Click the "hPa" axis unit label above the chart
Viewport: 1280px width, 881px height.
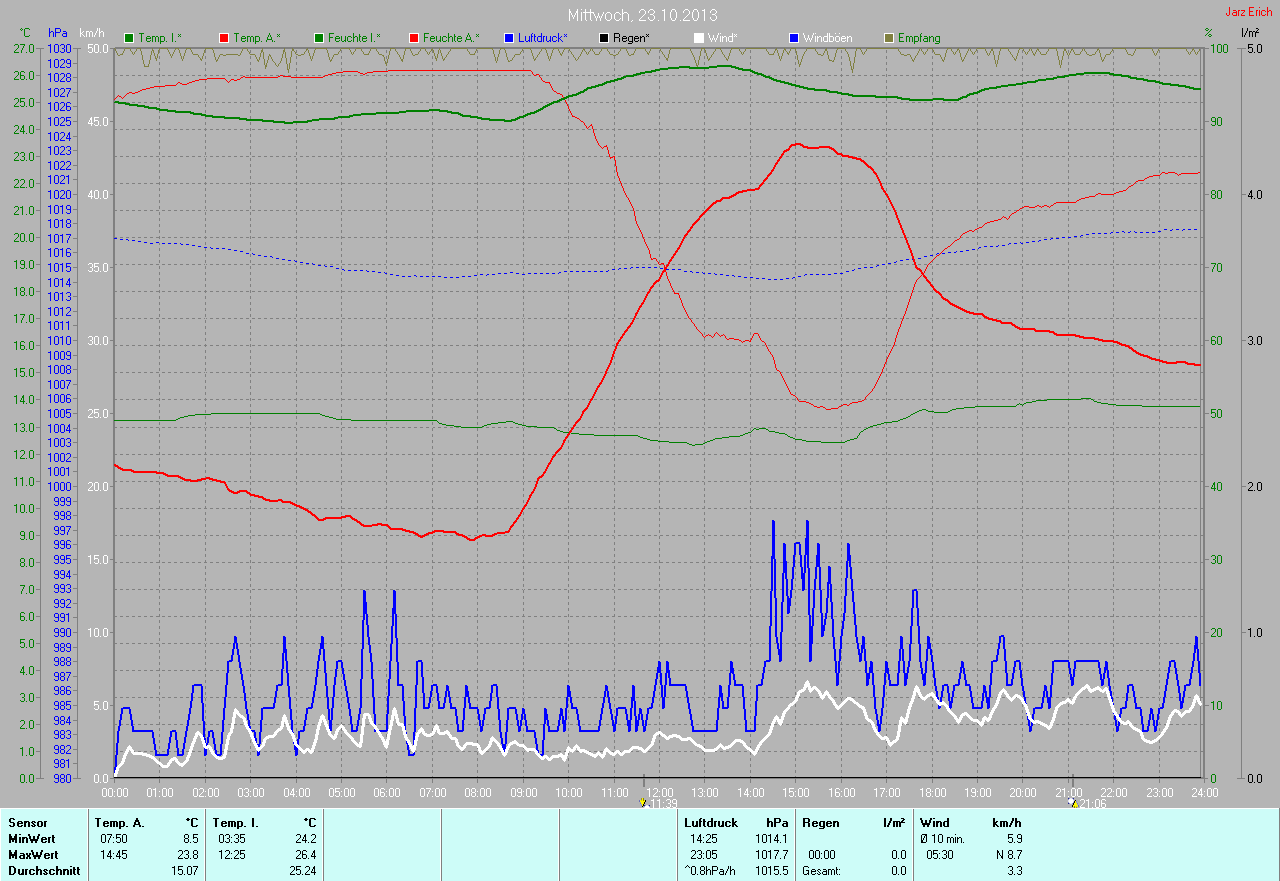(57, 33)
